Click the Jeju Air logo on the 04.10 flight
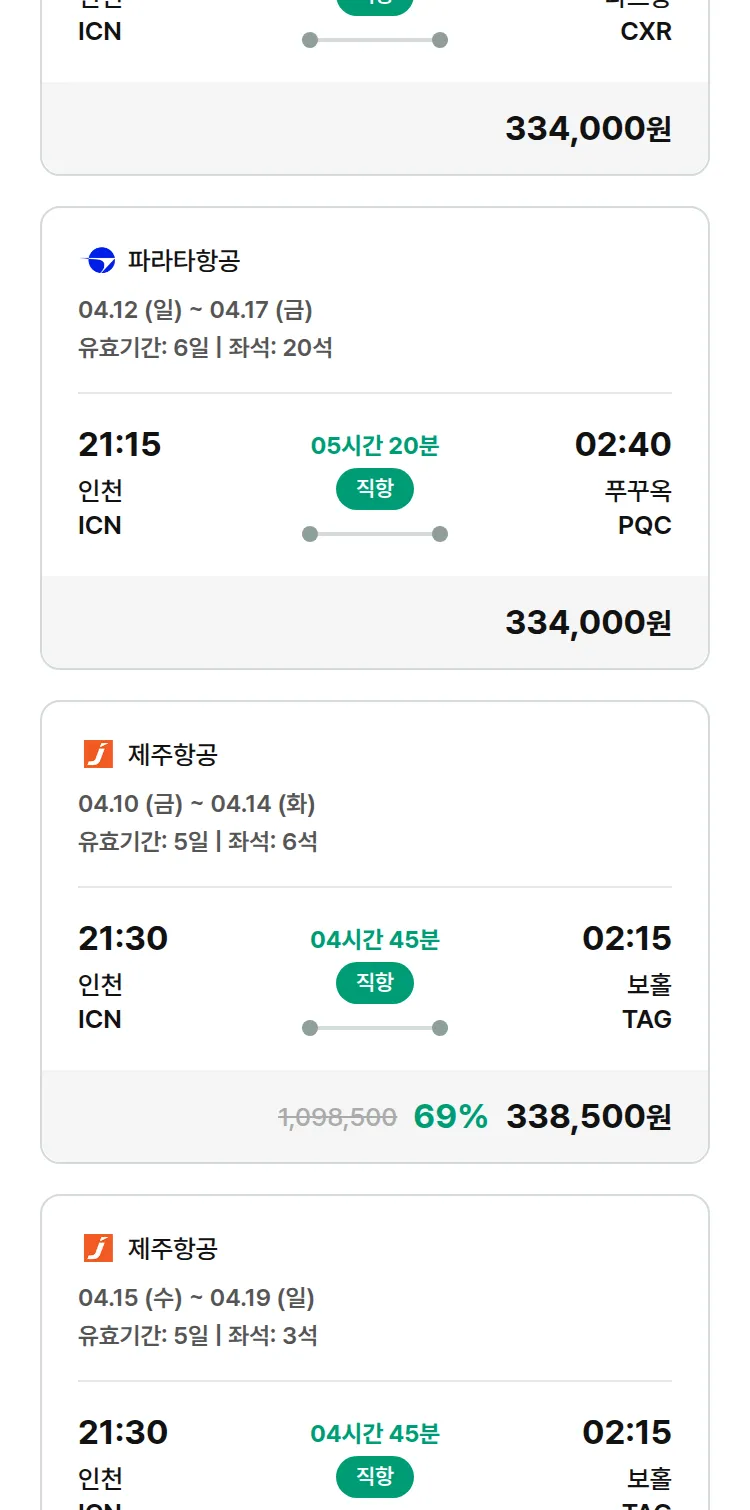This screenshot has height=1510, width=750. tap(98, 754)
